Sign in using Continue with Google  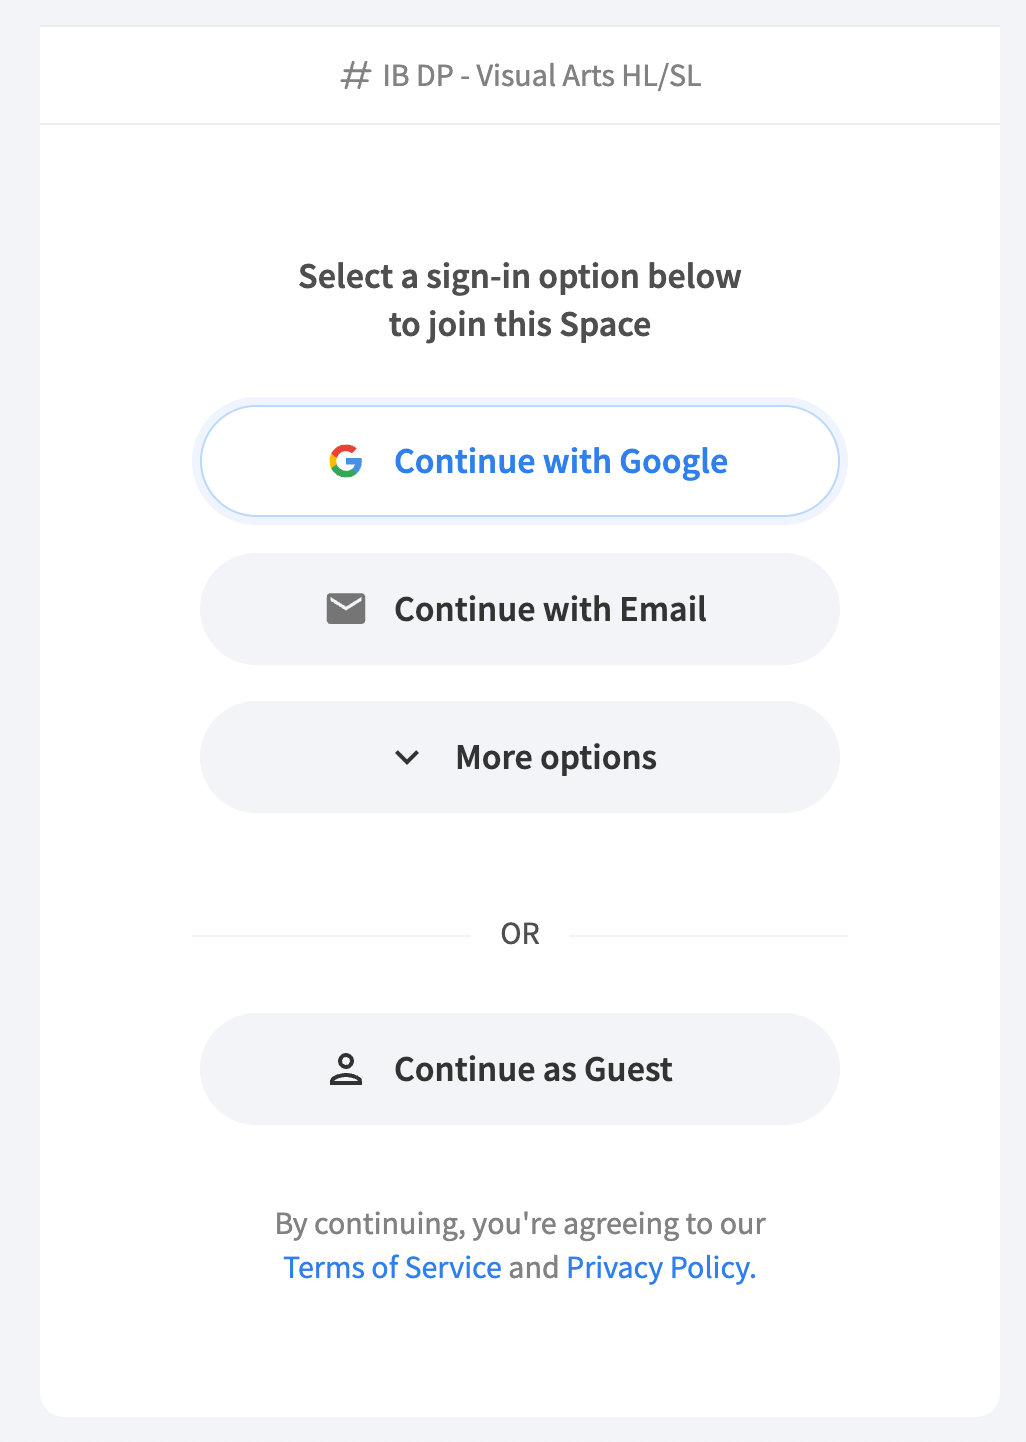(560, 461)
